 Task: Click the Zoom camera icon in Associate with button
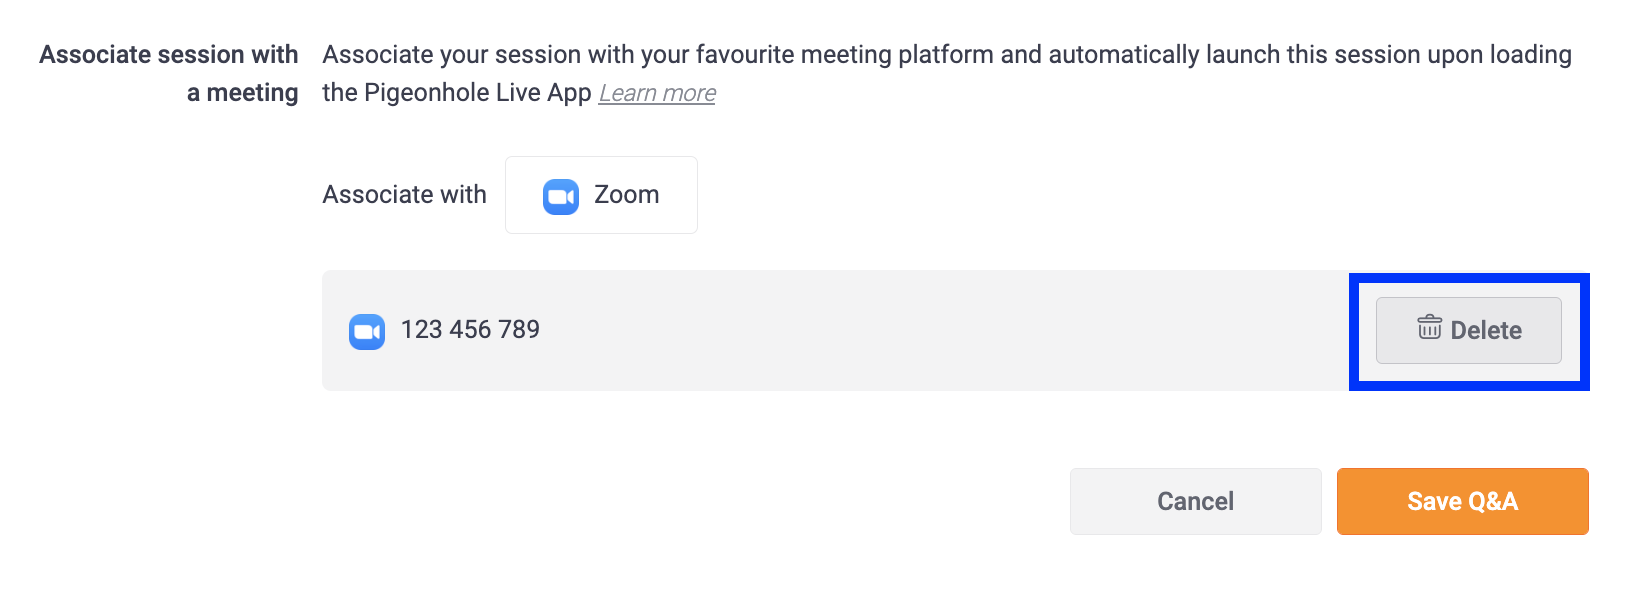click(561, 196)
